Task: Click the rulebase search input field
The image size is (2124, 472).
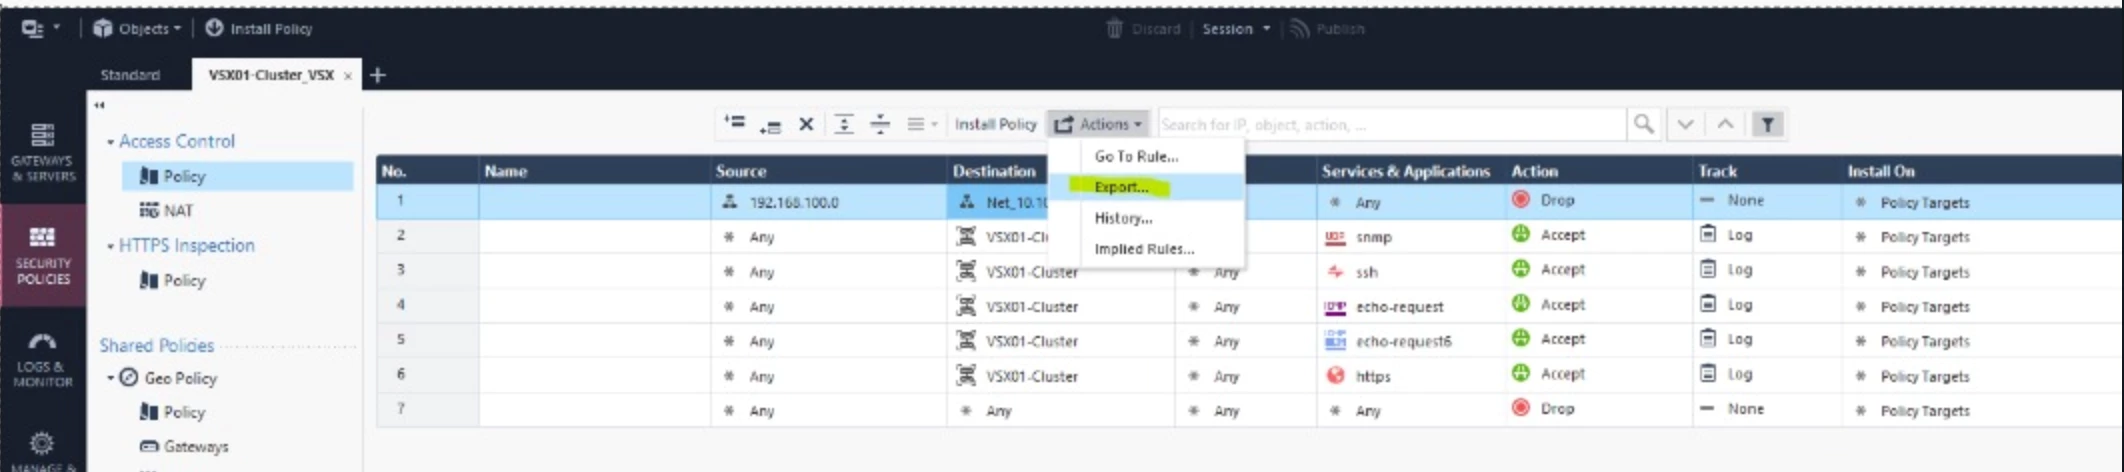Action: coord(1391,124)
